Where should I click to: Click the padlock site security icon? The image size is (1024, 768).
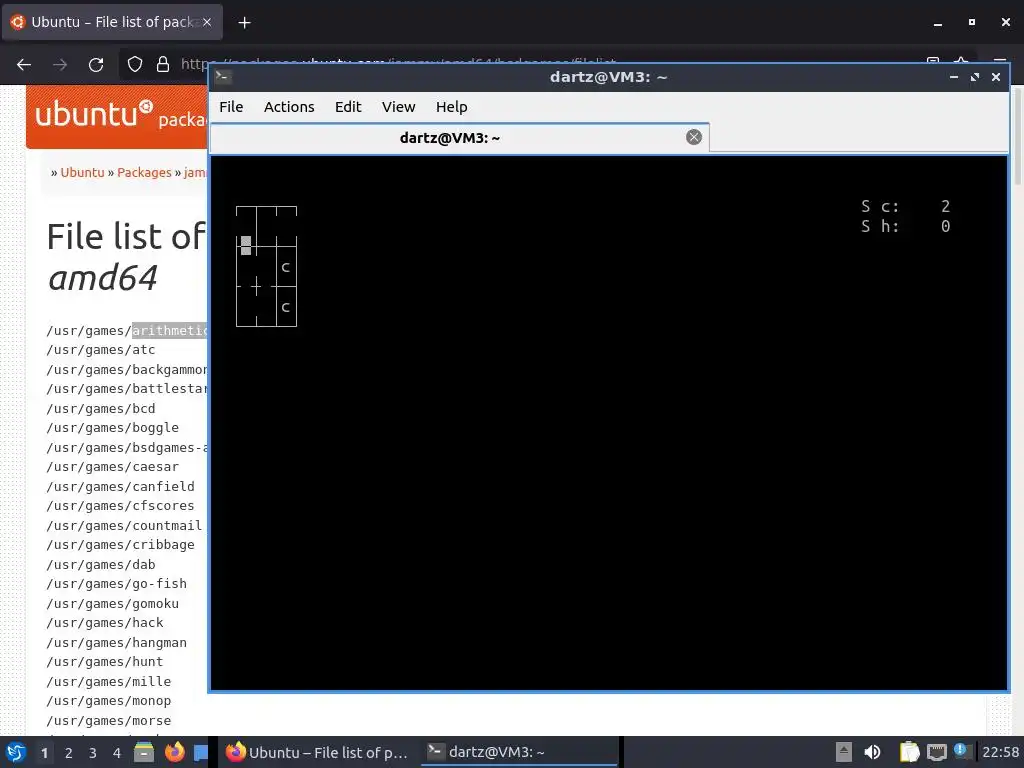click(x=163, y=64)
